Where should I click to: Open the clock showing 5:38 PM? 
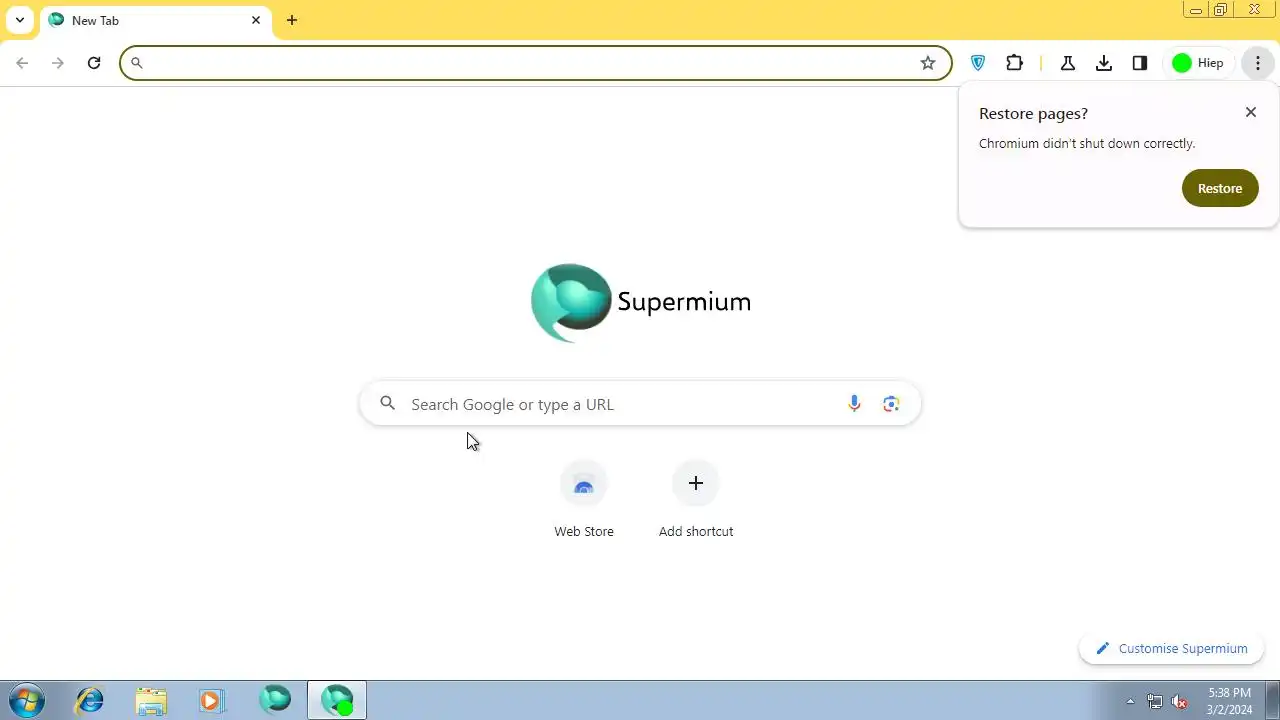pyautogui.click(x=1229, y=700)
